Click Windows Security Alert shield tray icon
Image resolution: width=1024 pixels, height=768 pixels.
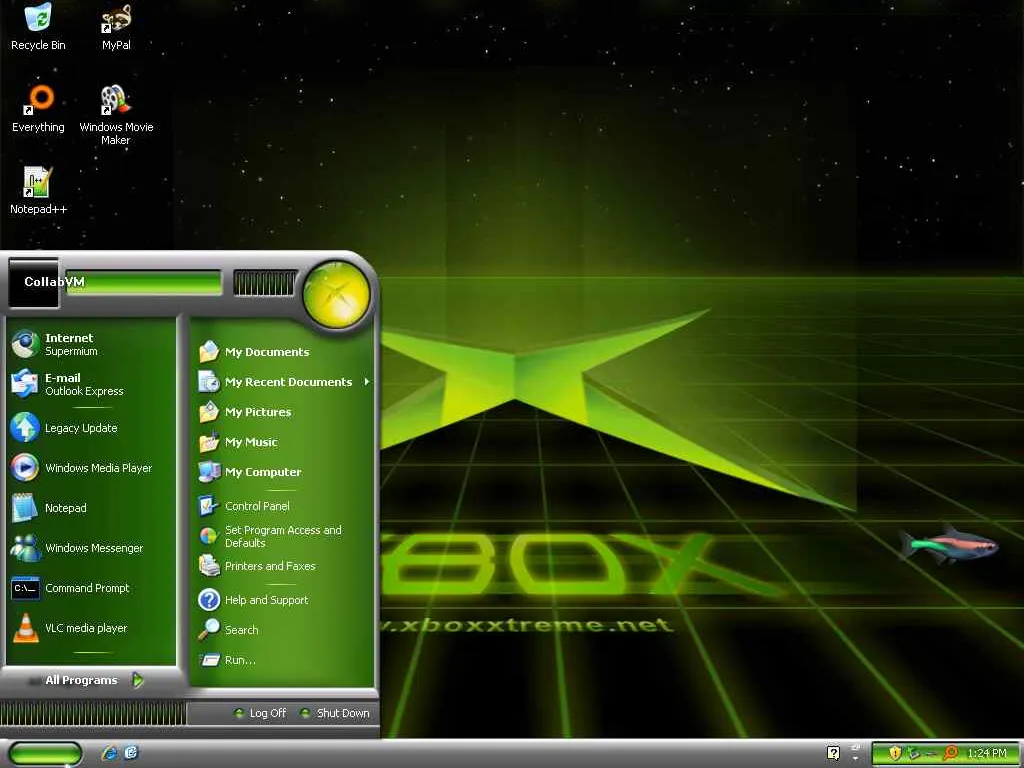click(x=895, y=753)
